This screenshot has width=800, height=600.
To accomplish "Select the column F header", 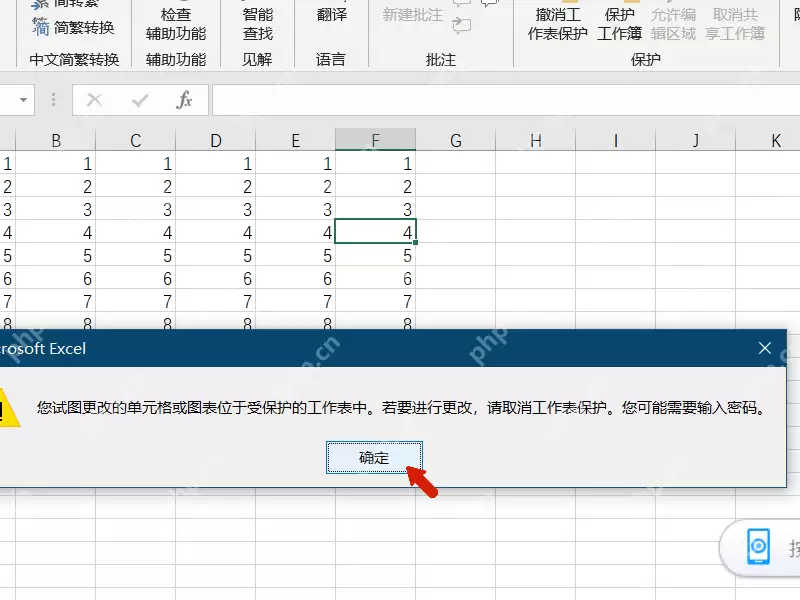I will pos(375,138).
